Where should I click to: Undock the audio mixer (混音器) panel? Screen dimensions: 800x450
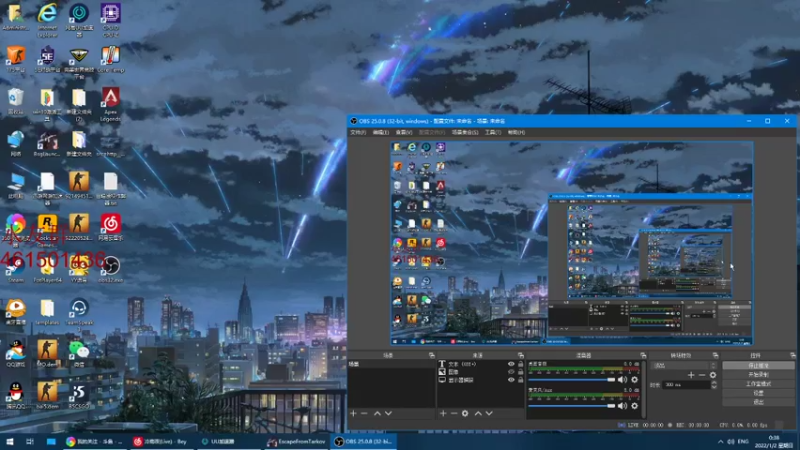coord(643,355)
